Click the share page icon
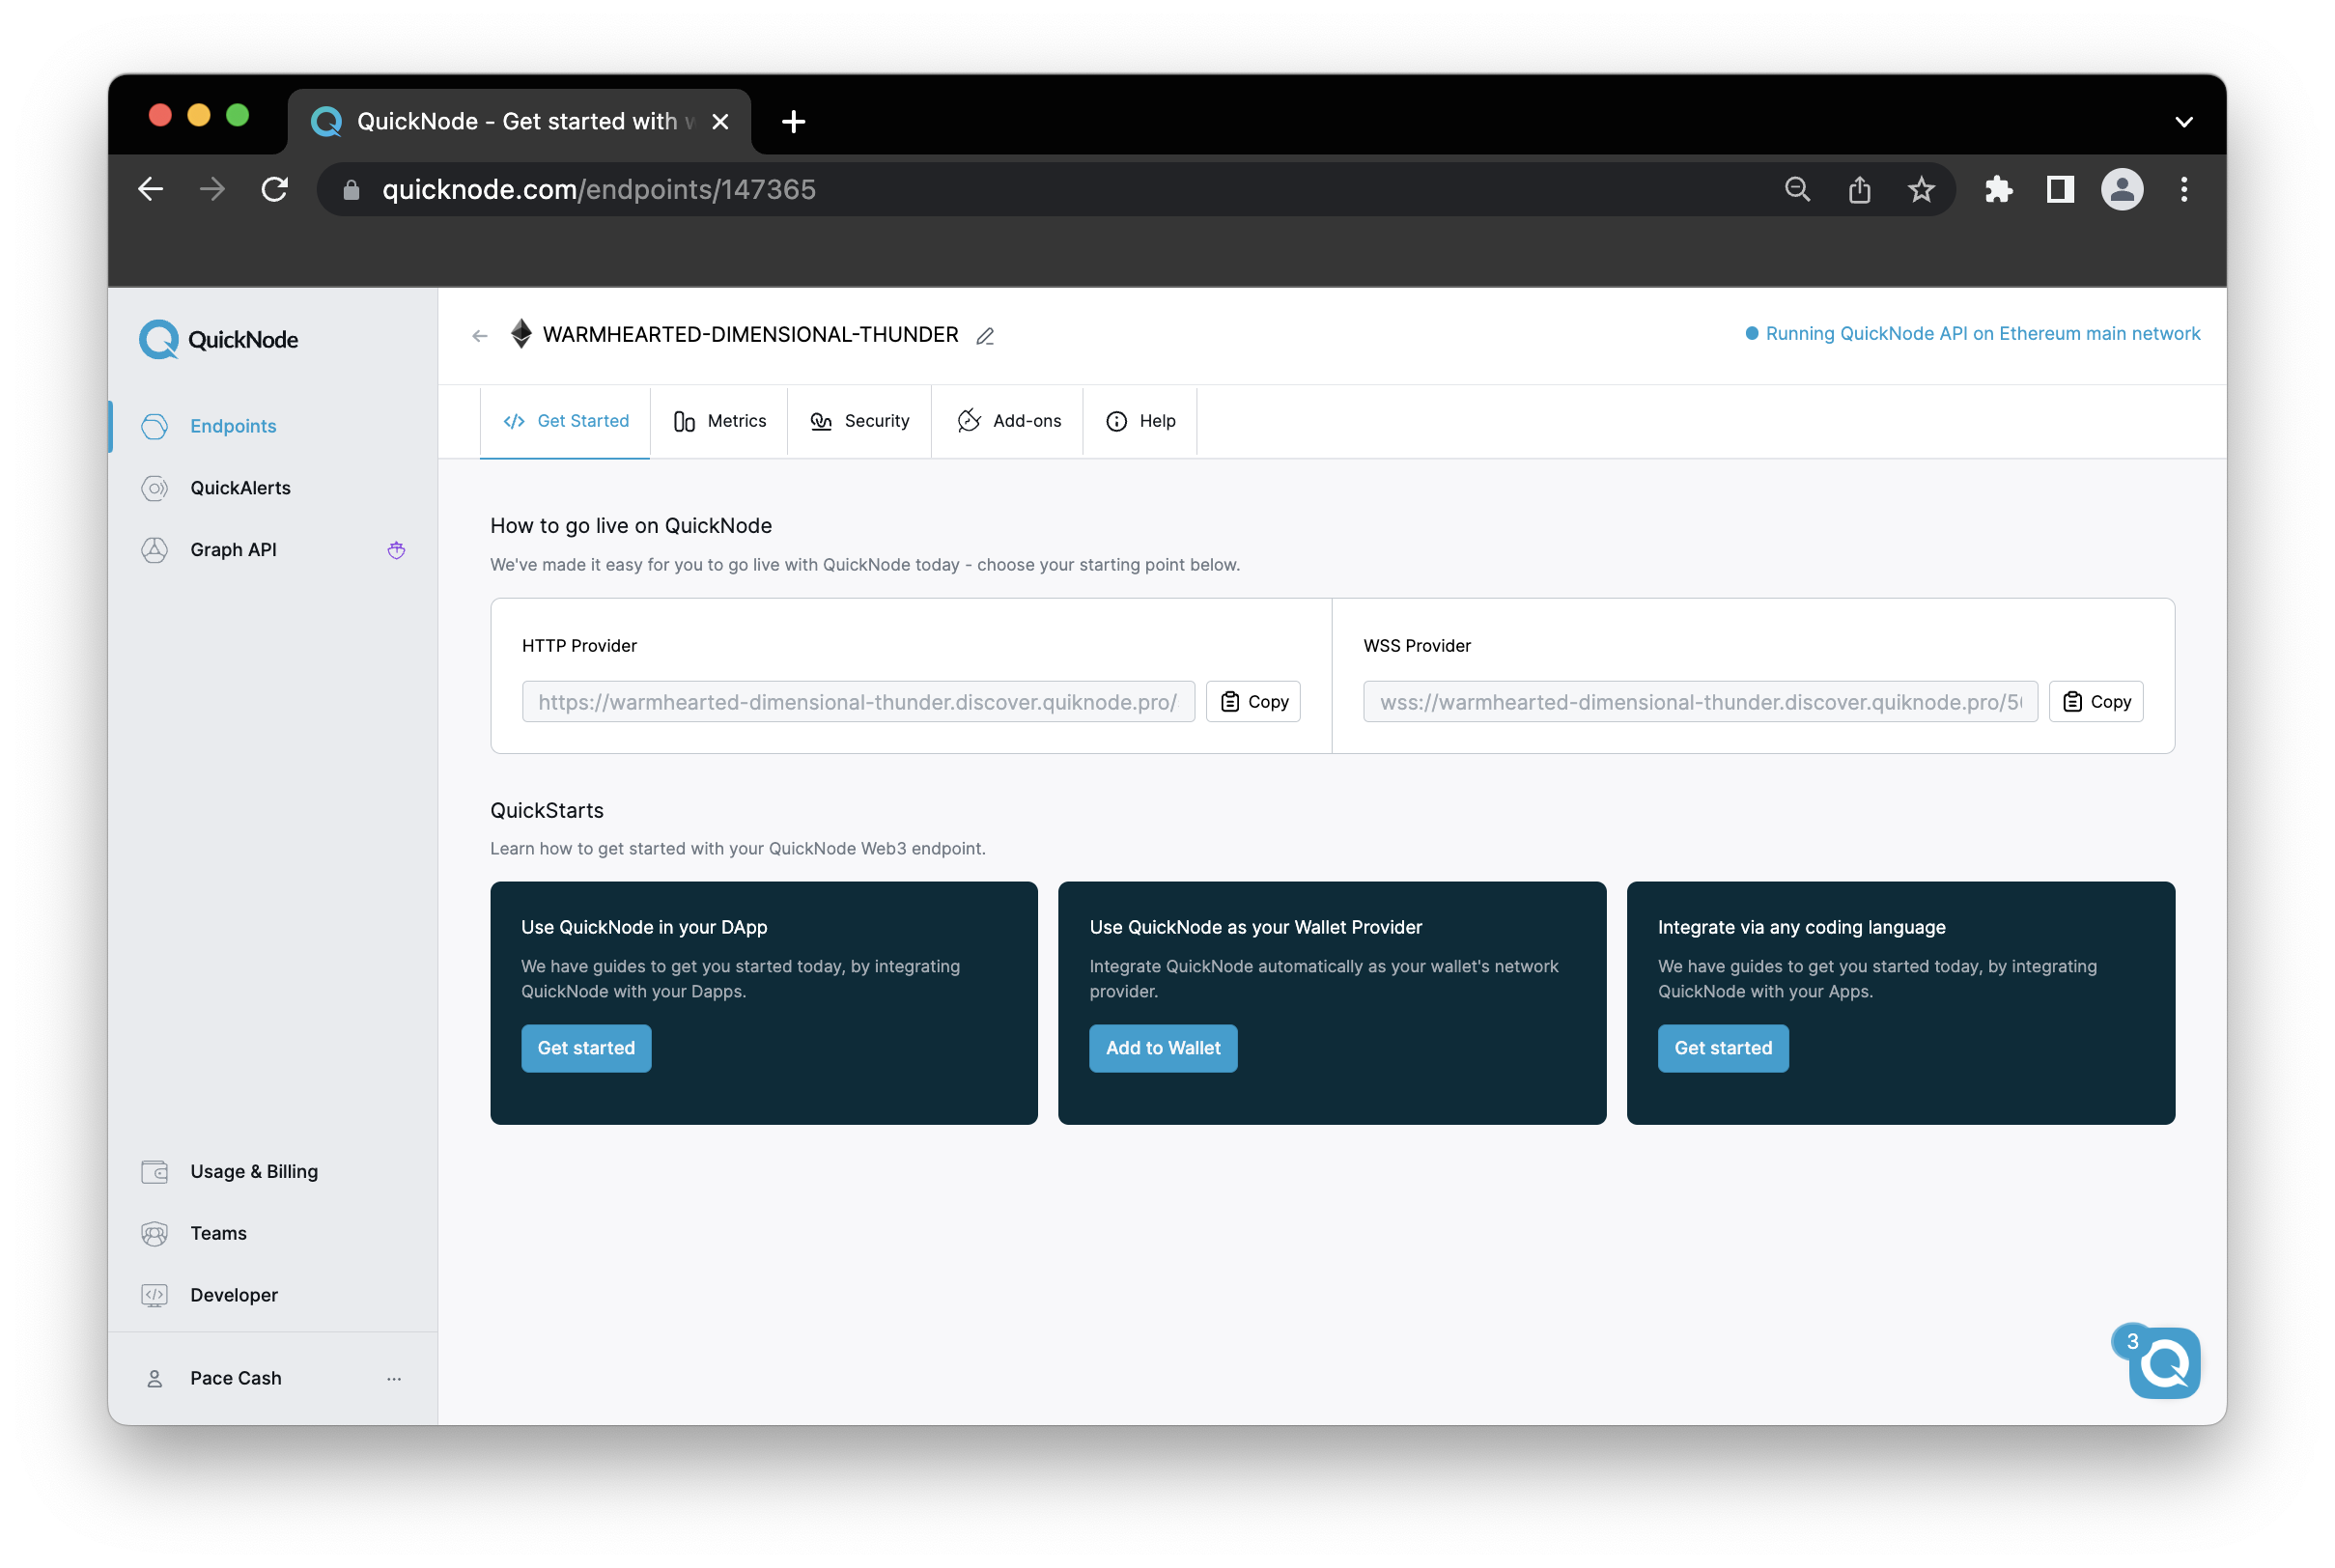2335x1568 pixels. coord(1859,189)
